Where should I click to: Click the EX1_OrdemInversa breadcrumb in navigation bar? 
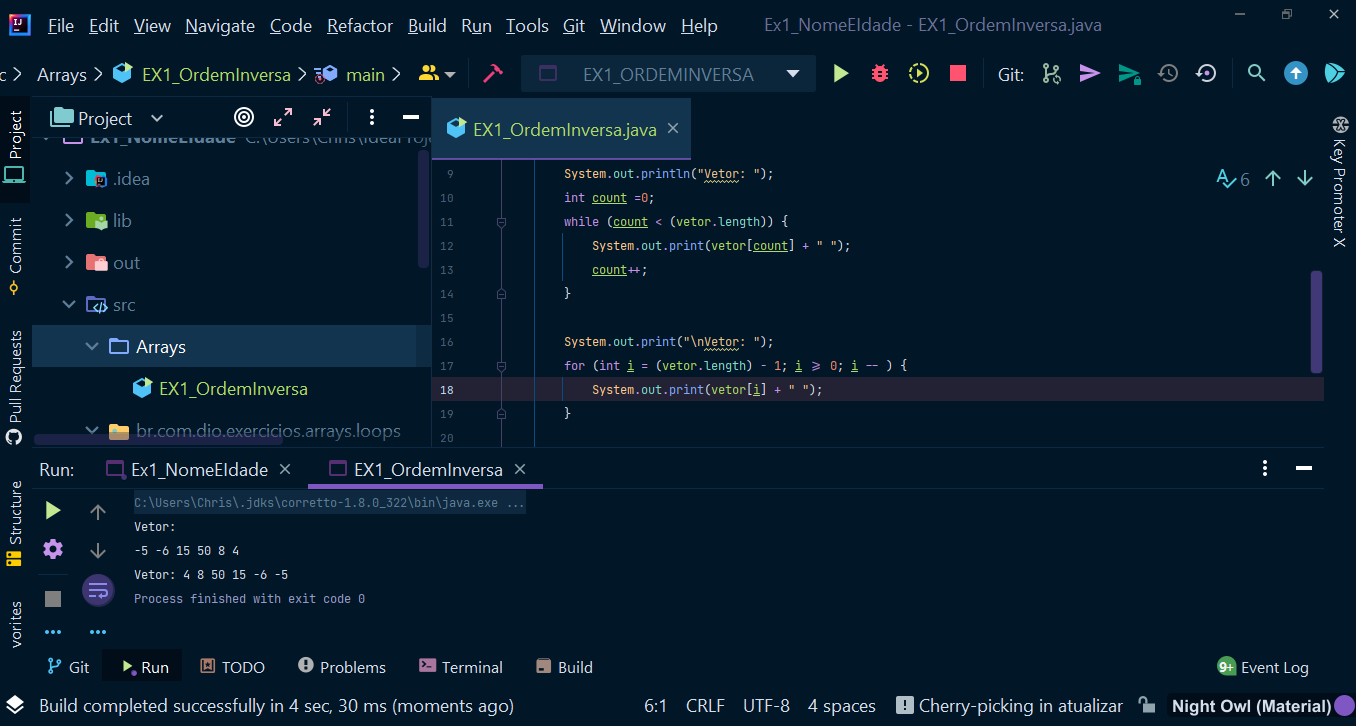tap(216, 74)
